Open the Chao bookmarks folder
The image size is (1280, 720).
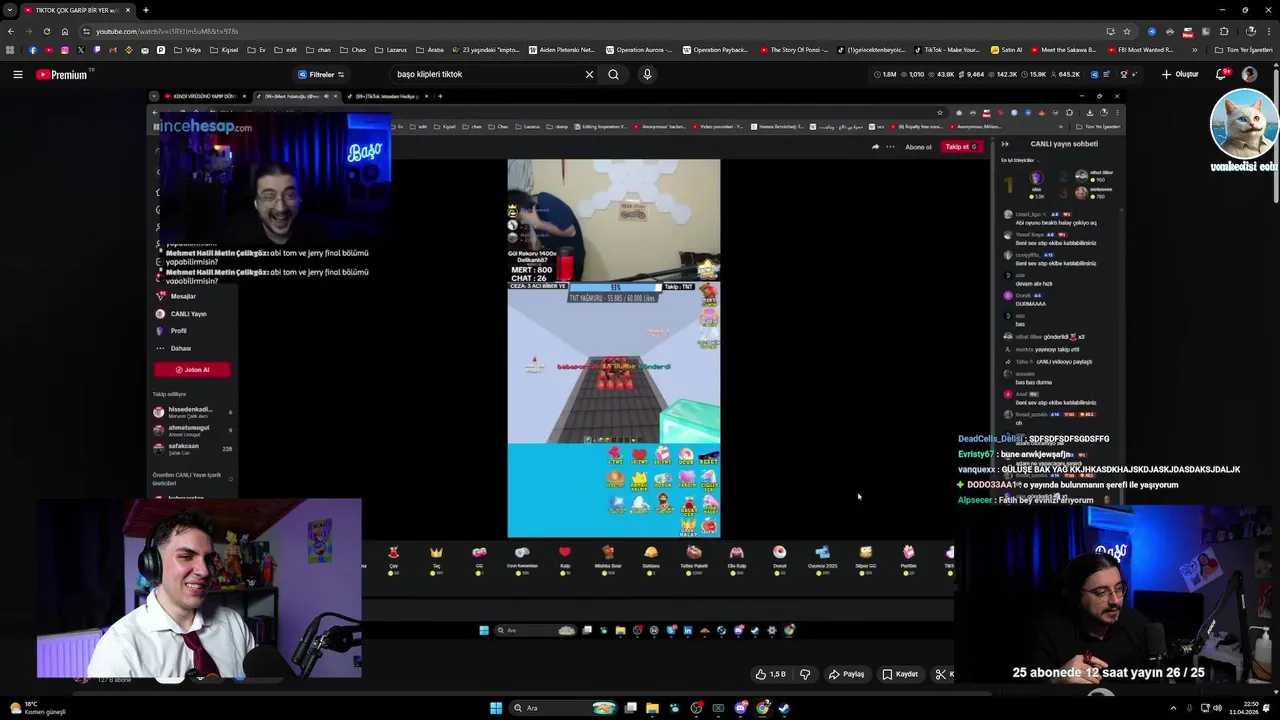tap(352, 49)
